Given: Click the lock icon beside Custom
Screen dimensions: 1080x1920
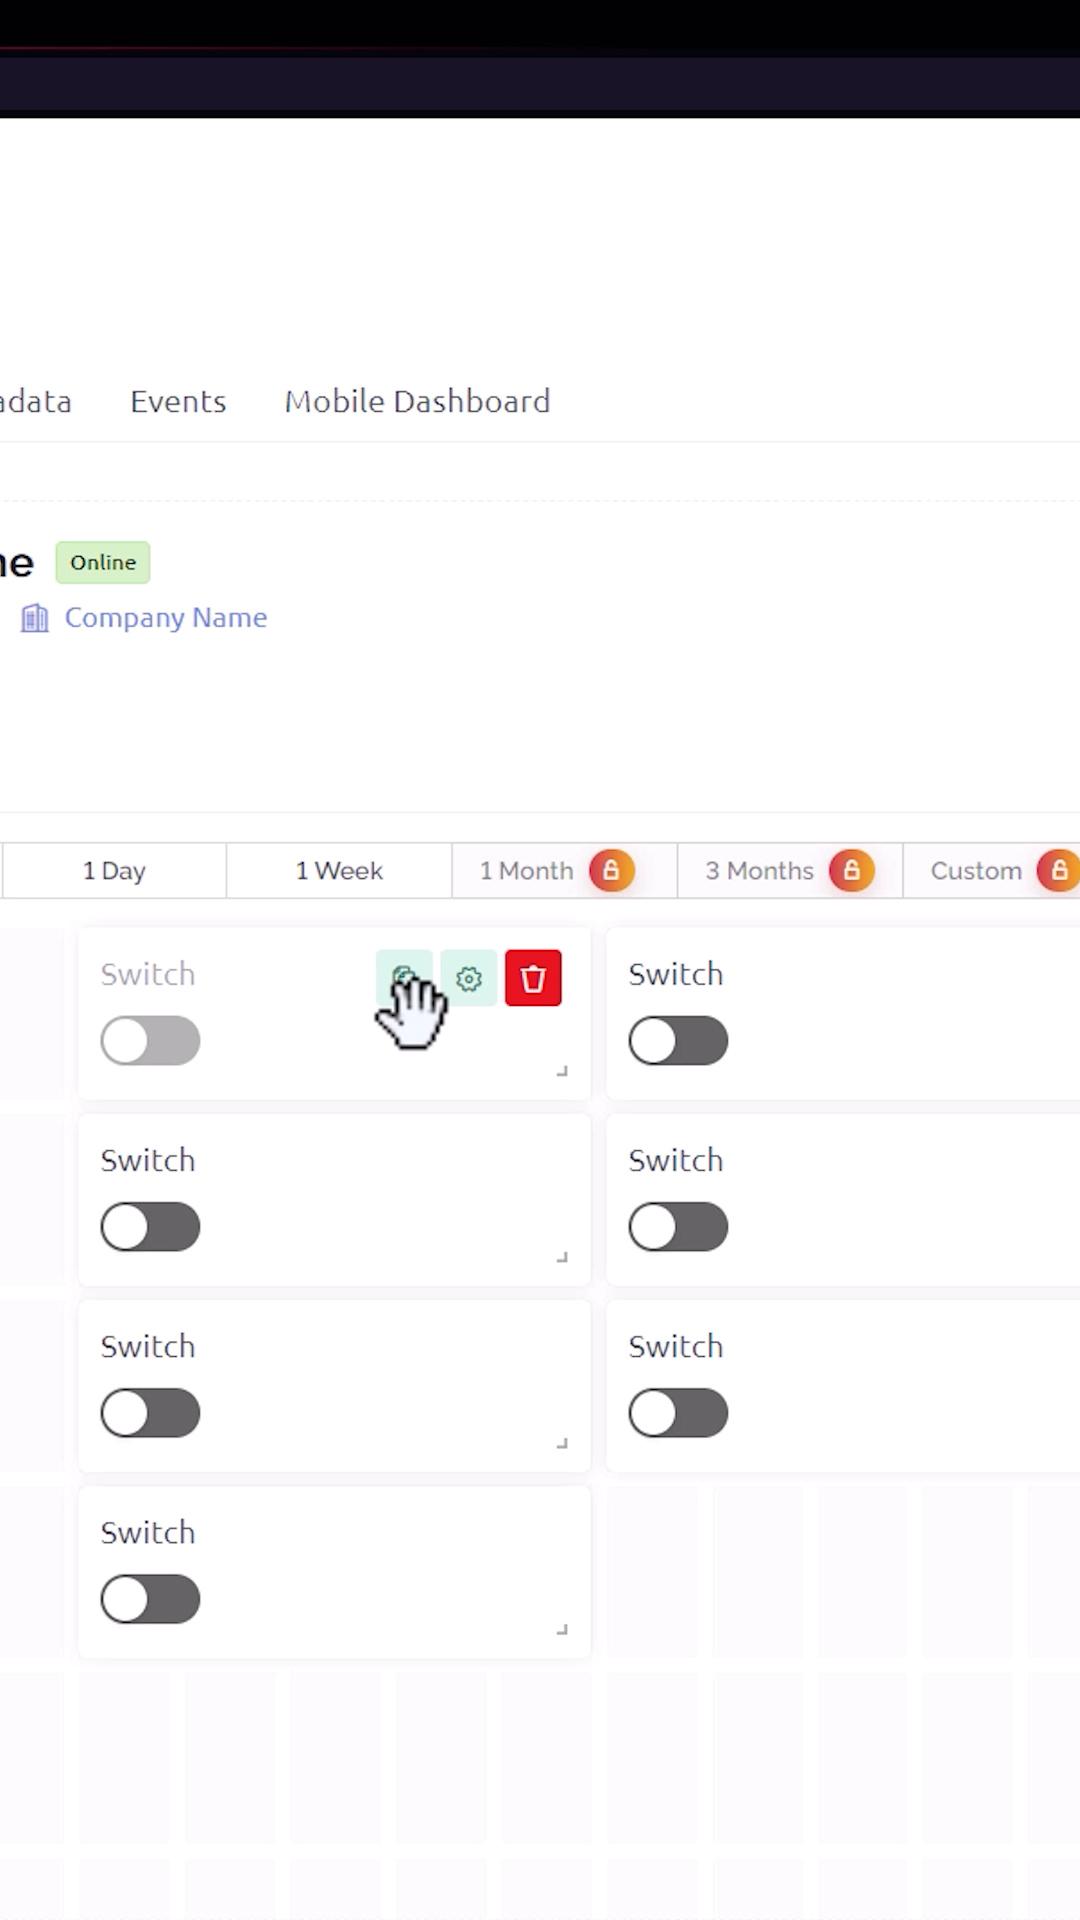Looking at the screenshot, I should pyautogui.click(x=1058, y=870).
